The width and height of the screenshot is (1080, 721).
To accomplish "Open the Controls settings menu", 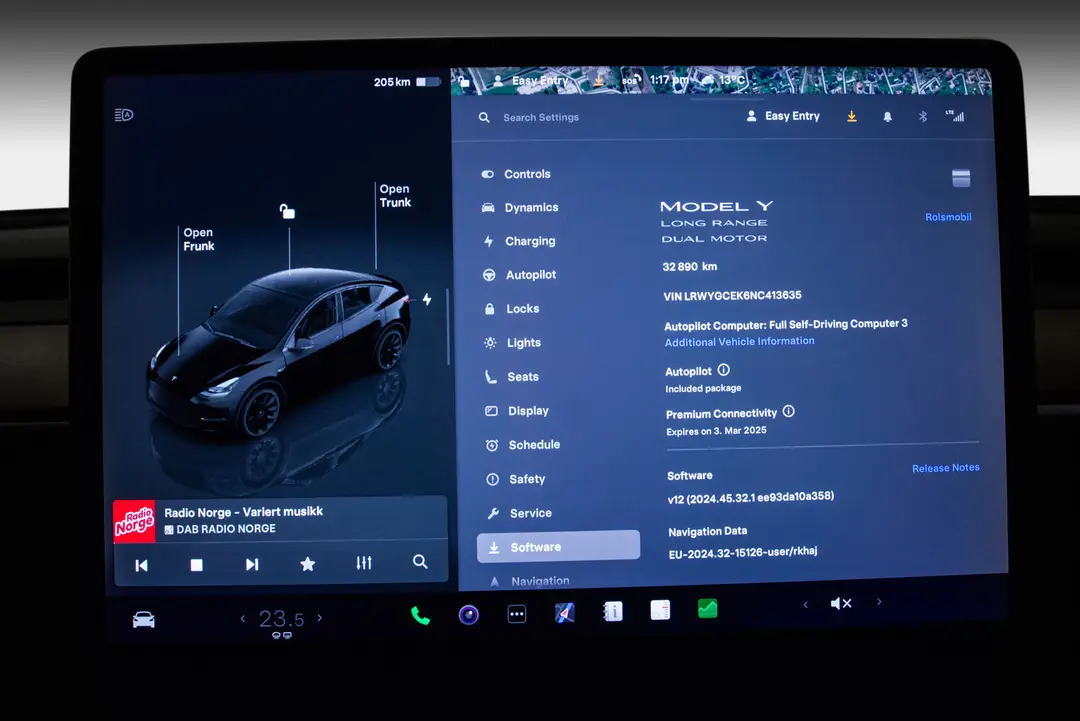I will (517, 174).
